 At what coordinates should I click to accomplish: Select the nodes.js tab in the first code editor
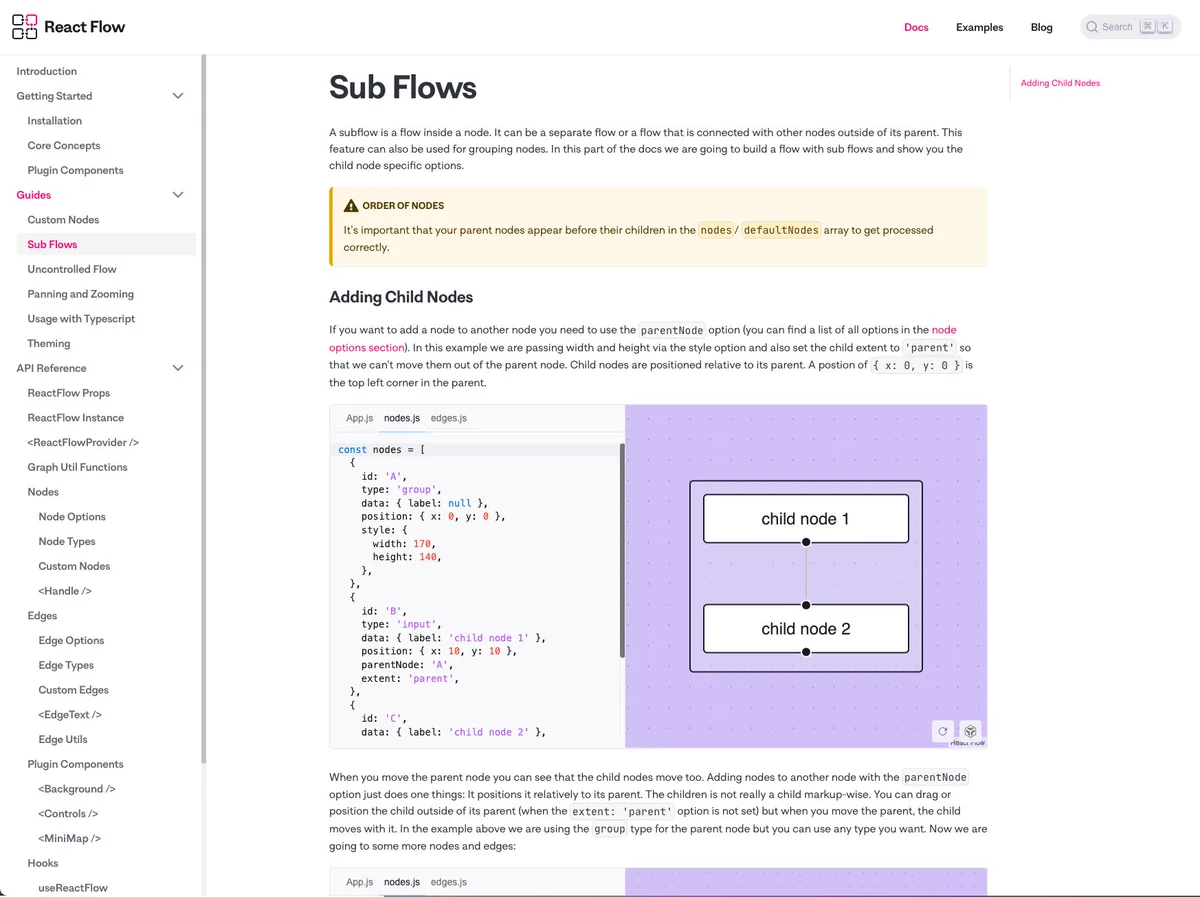click(402, 418)
